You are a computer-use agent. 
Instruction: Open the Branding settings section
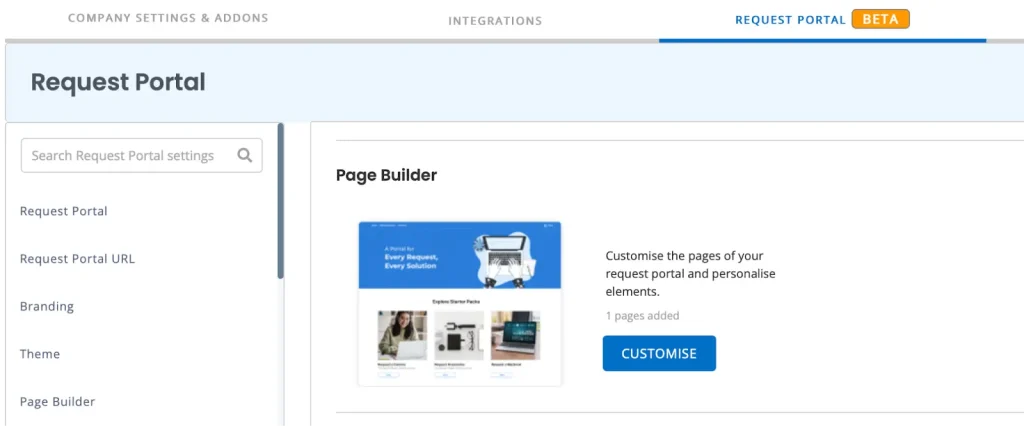pos(46,306)
